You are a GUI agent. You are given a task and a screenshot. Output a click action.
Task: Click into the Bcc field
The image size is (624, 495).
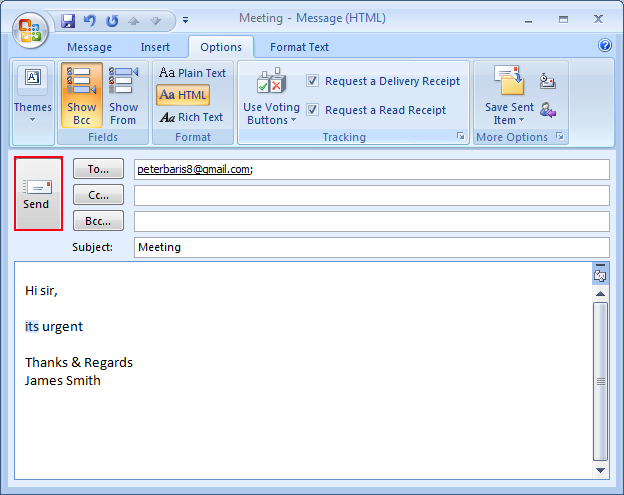coord(372,221)
